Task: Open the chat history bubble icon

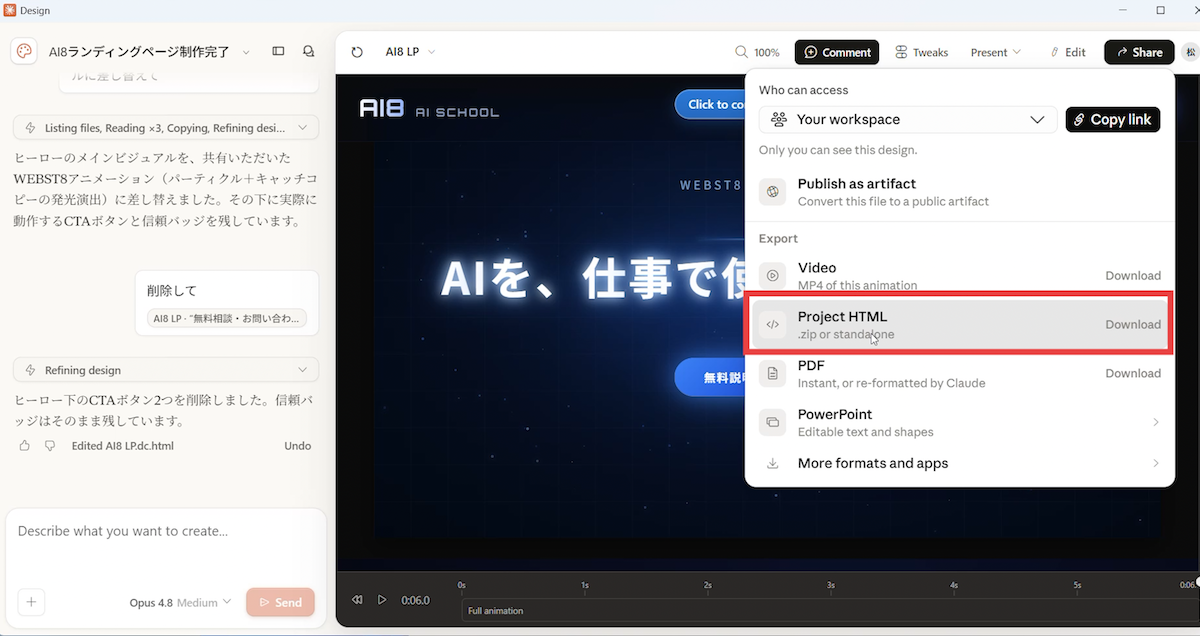Action: (308, 51)
